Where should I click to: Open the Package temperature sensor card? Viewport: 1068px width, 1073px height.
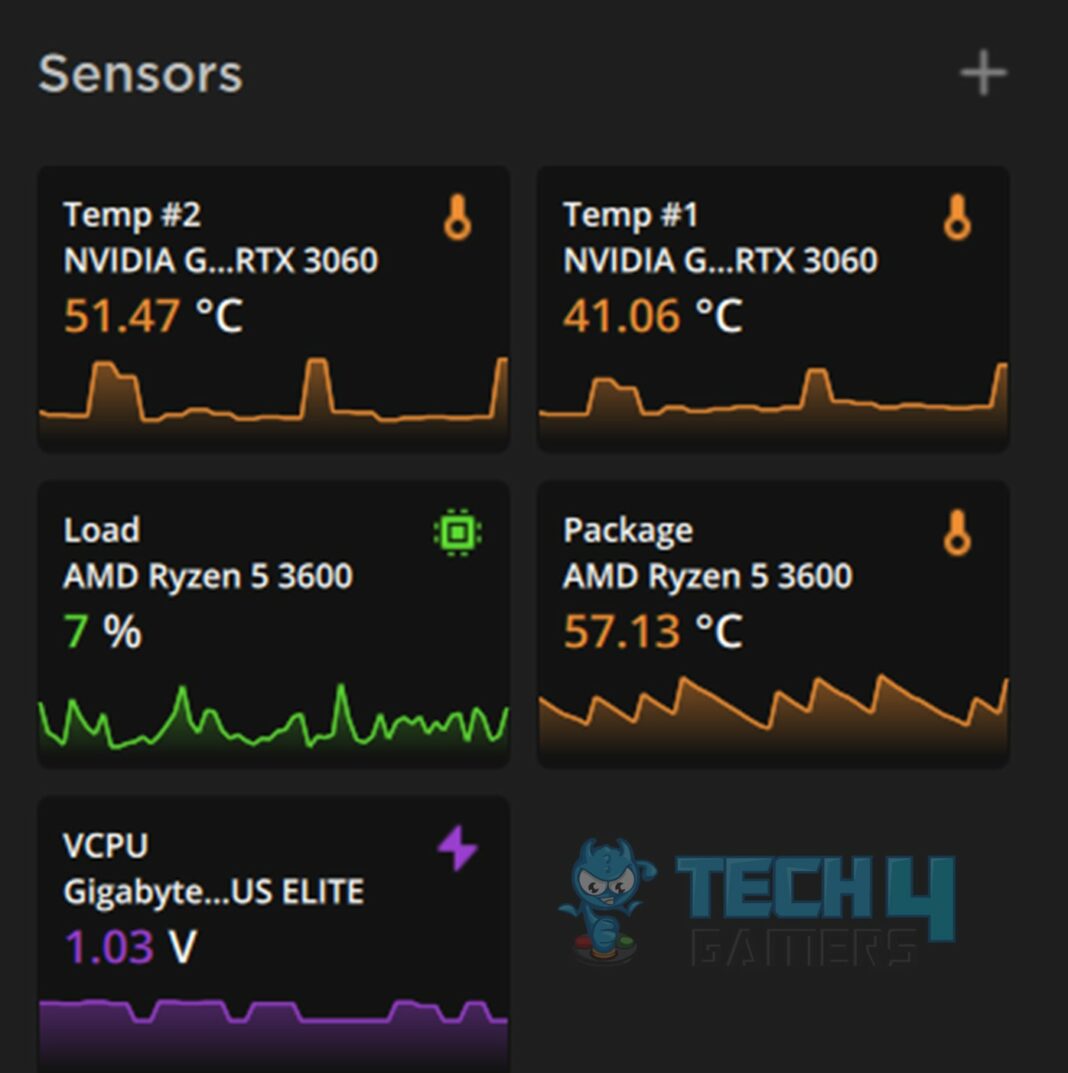click(x=773, y=620)
